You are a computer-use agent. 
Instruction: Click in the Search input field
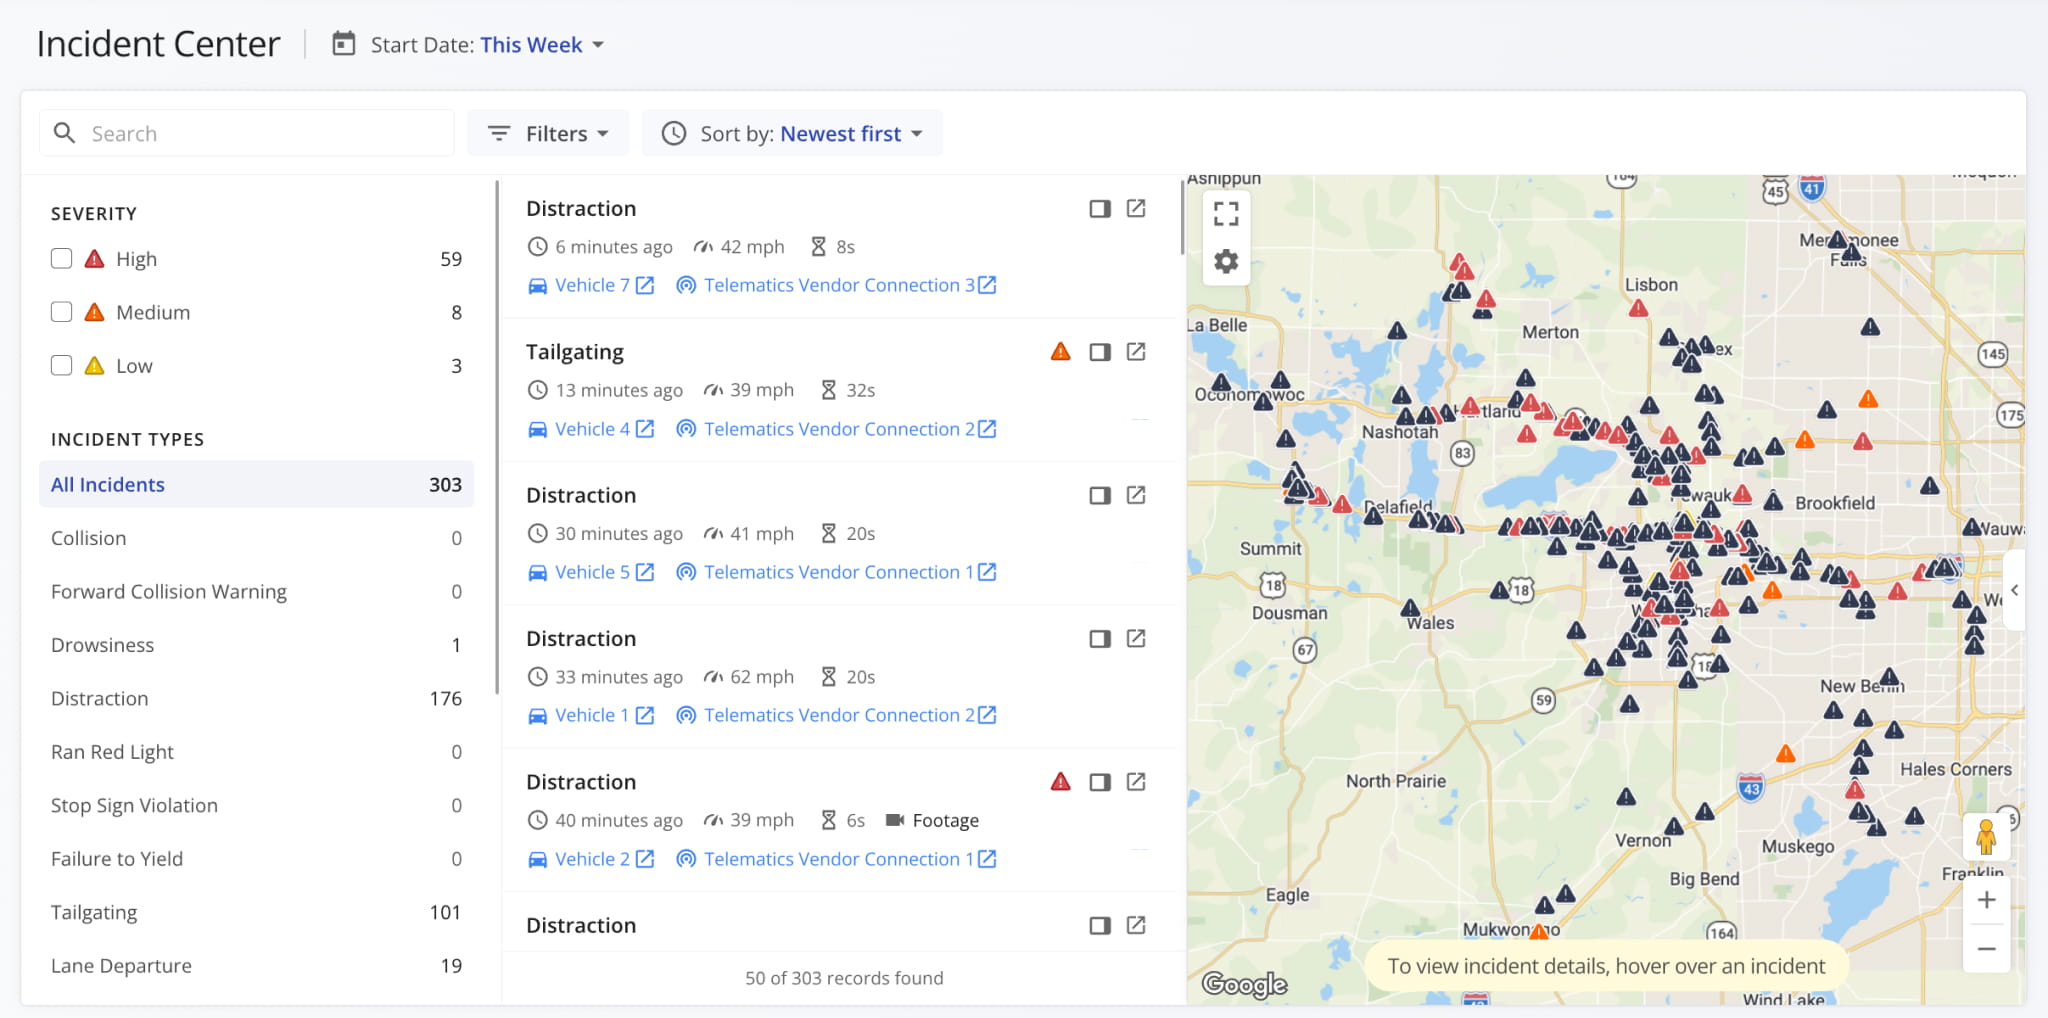[x=247, y=133]
